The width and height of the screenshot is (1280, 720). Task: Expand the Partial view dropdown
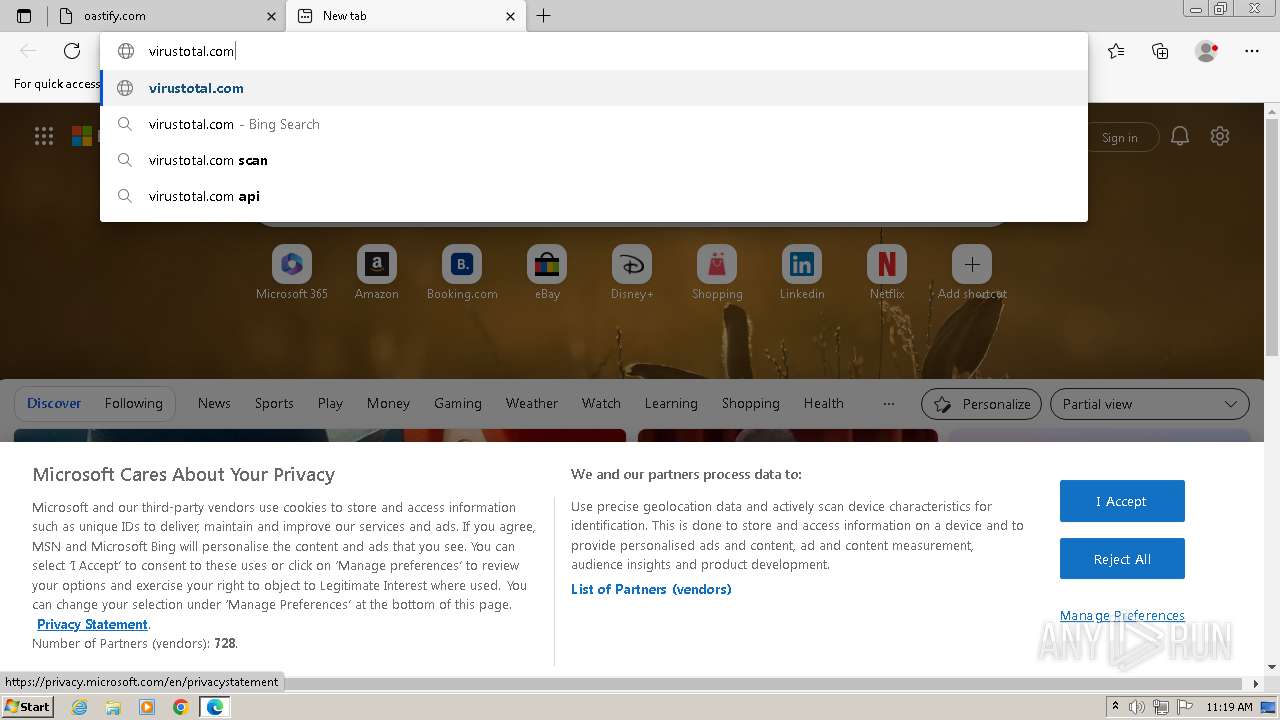pos(1150,404)
